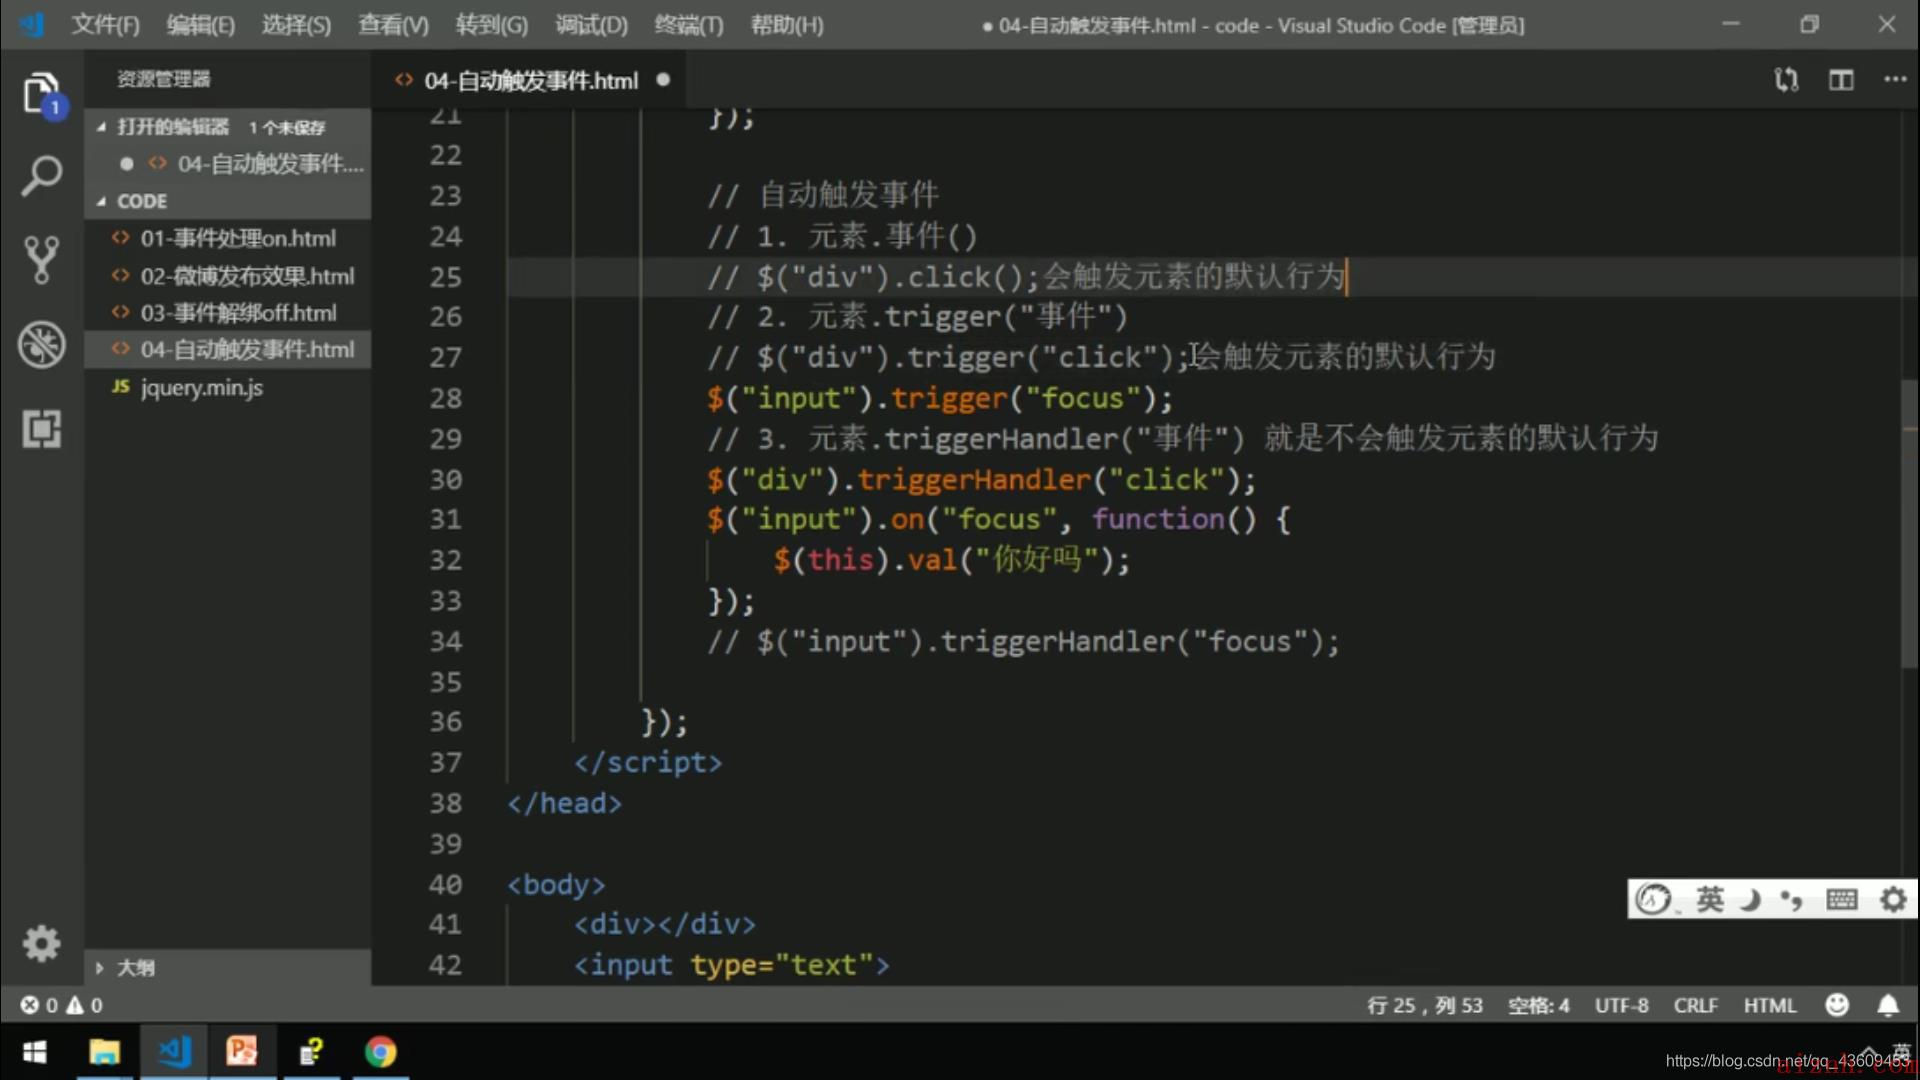Open the Source Control view
The height and width of the screenshot is (1080, 1920).
click(x=42, y=260)
